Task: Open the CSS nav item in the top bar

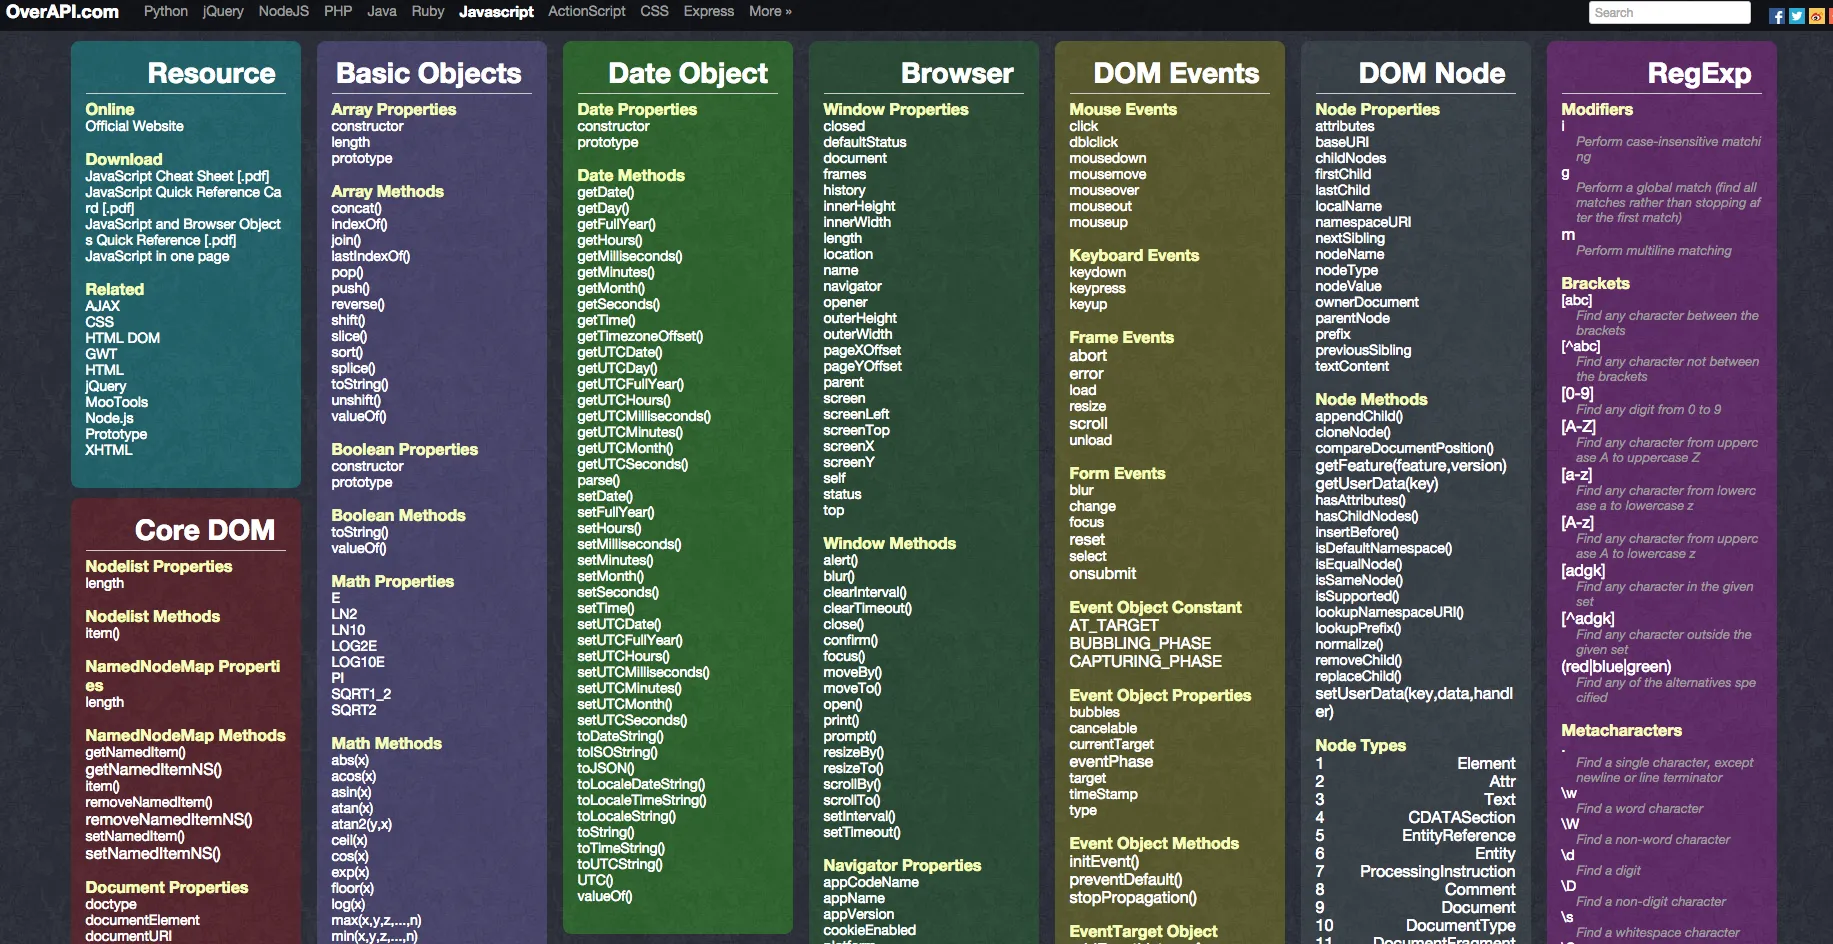Action: click(655, 11)
